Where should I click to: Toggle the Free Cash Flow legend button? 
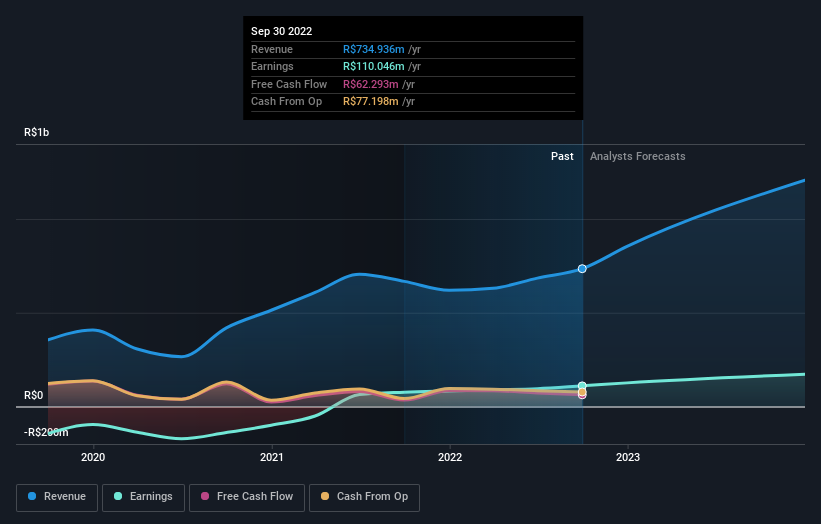[x=247, y=497]
